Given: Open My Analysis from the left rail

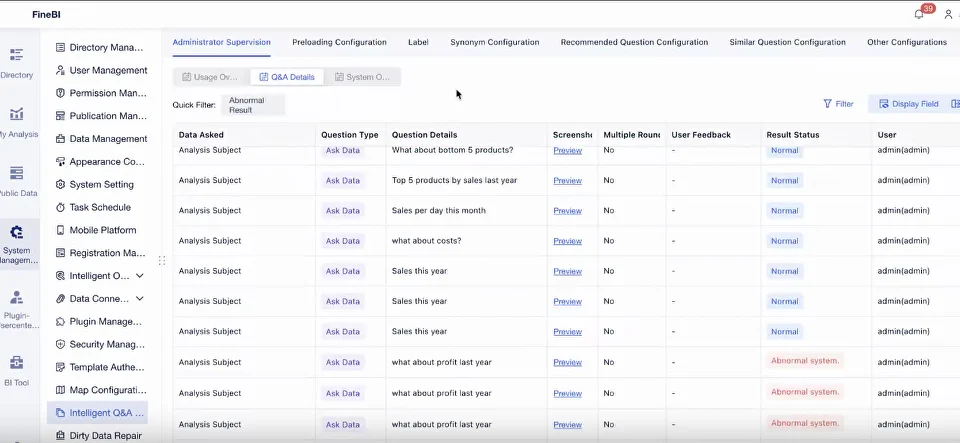Looking at the screenshot, I should click(x=17, y=115).
